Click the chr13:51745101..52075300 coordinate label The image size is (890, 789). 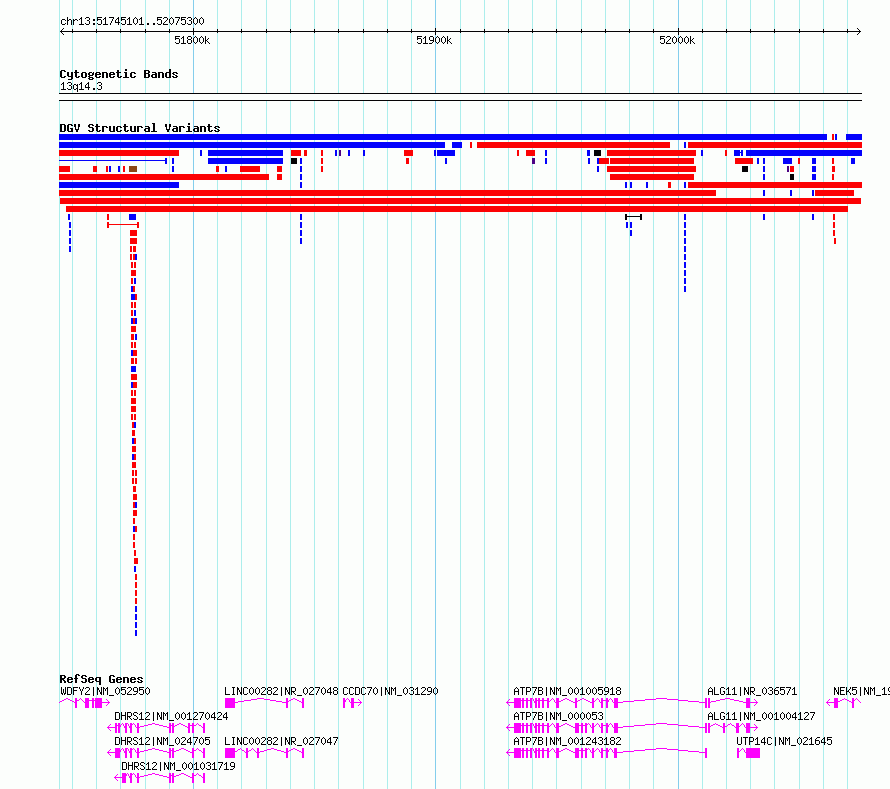132,22
